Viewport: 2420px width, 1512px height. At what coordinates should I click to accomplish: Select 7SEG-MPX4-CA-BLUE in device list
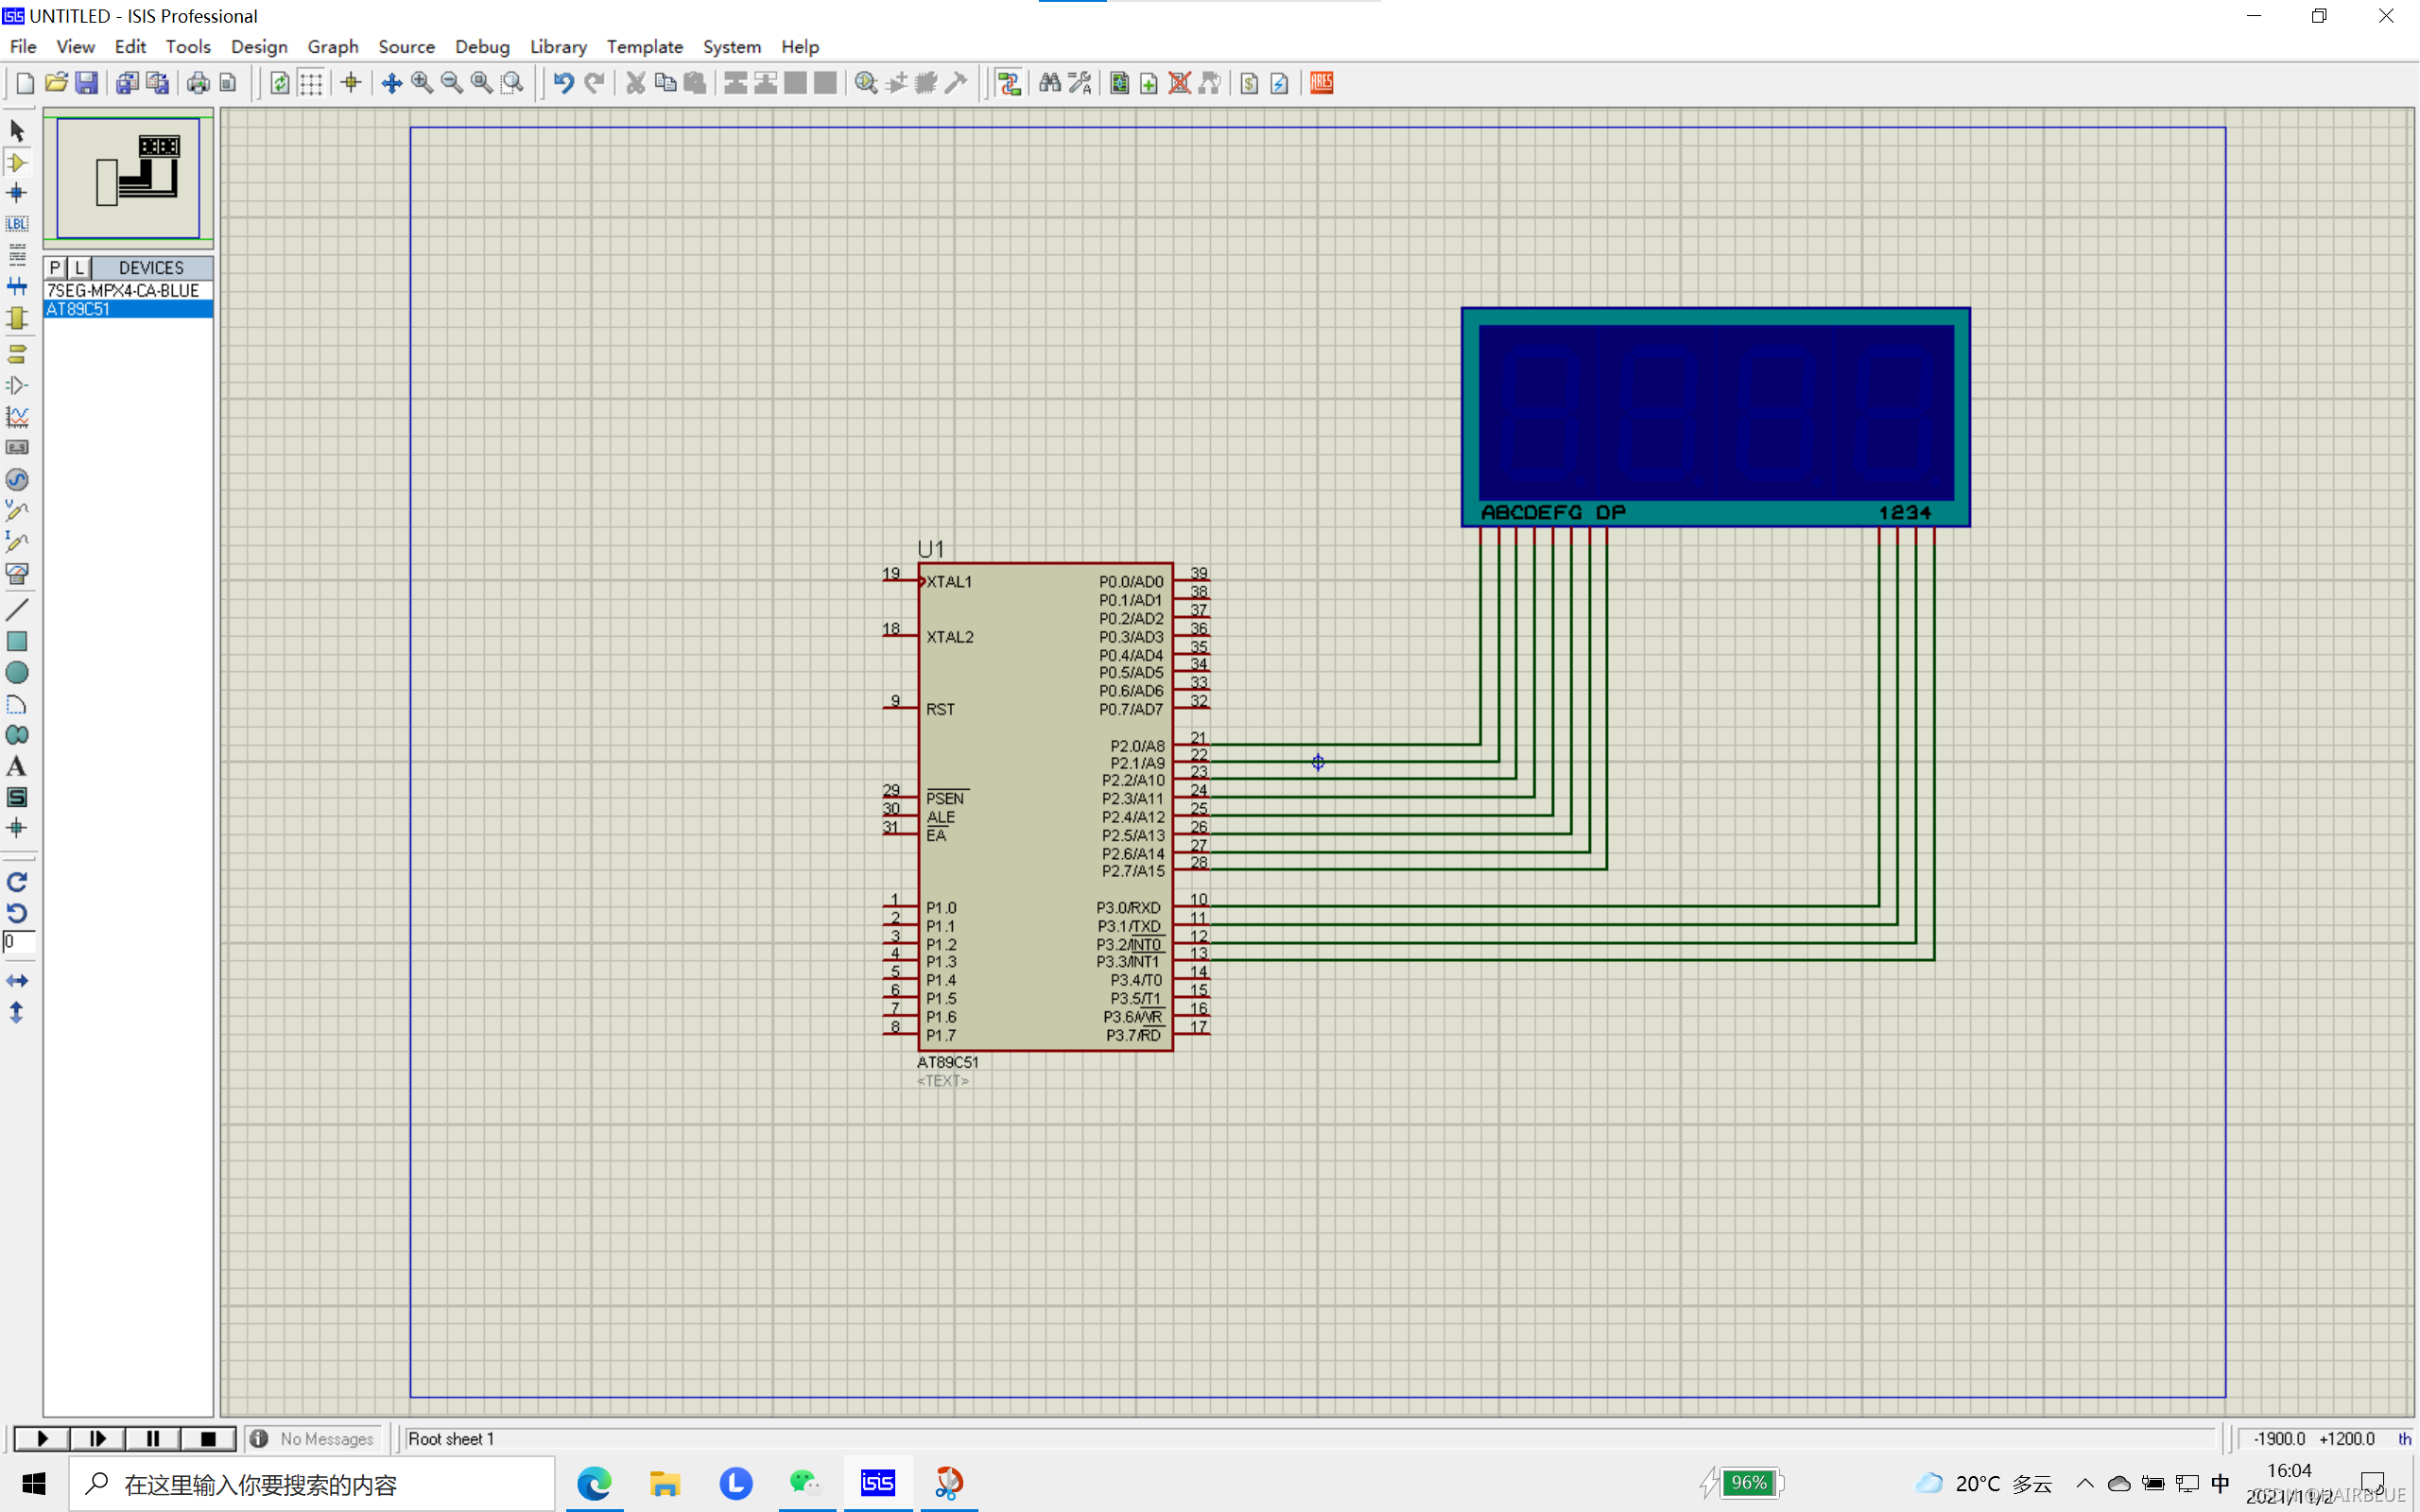[x=123, y=290]
